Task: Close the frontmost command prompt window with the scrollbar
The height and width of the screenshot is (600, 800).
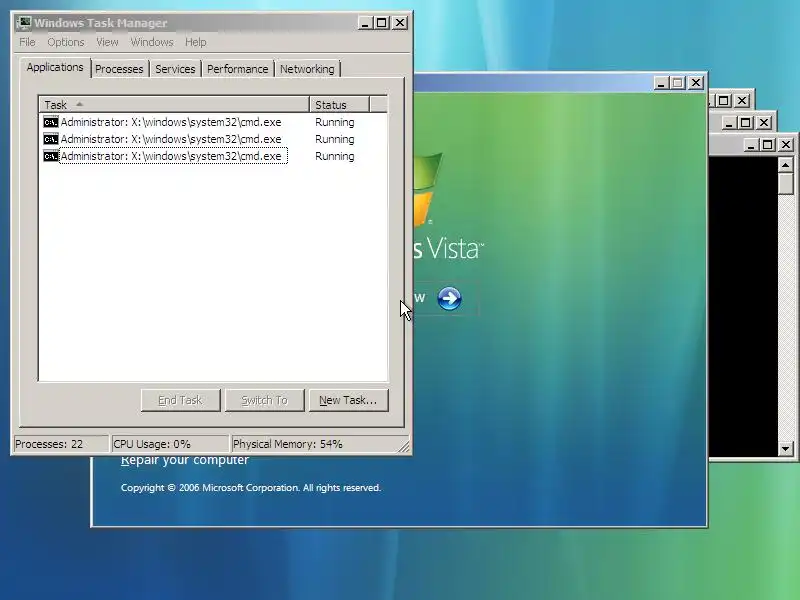Action: tap(786, 145)
